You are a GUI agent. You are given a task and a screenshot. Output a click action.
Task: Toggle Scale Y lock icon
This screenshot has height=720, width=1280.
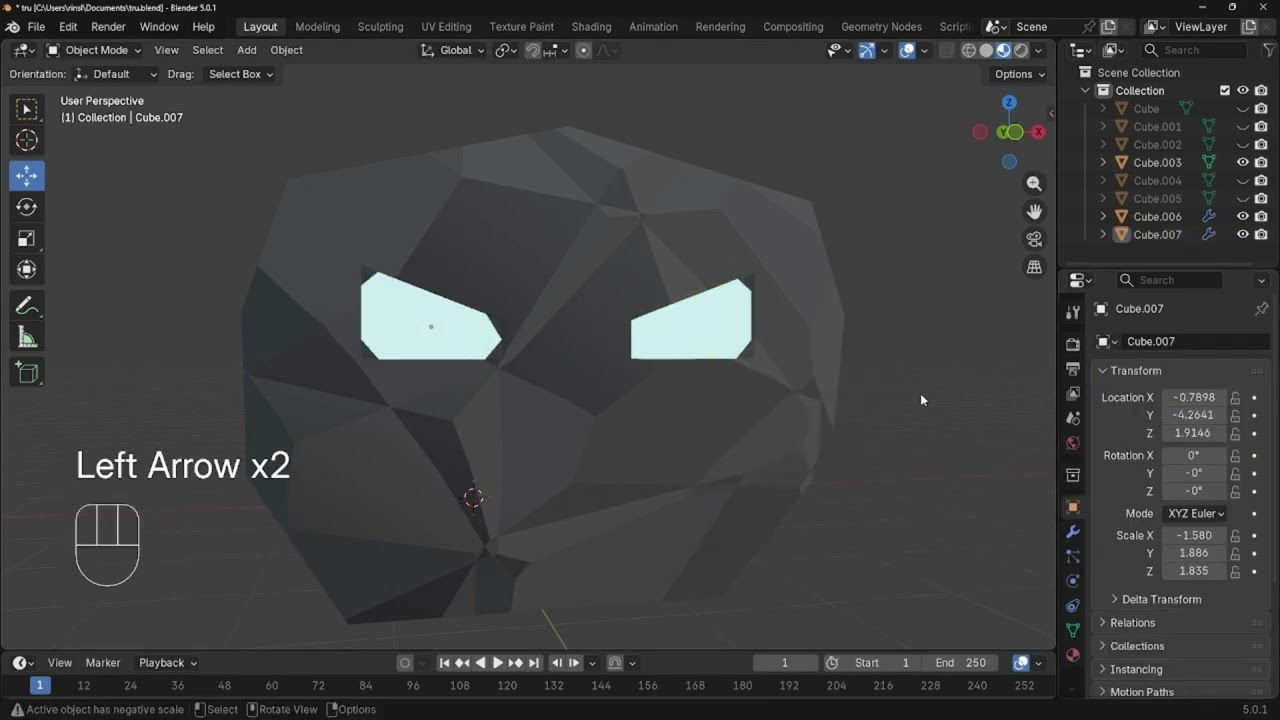[1236, 553]
